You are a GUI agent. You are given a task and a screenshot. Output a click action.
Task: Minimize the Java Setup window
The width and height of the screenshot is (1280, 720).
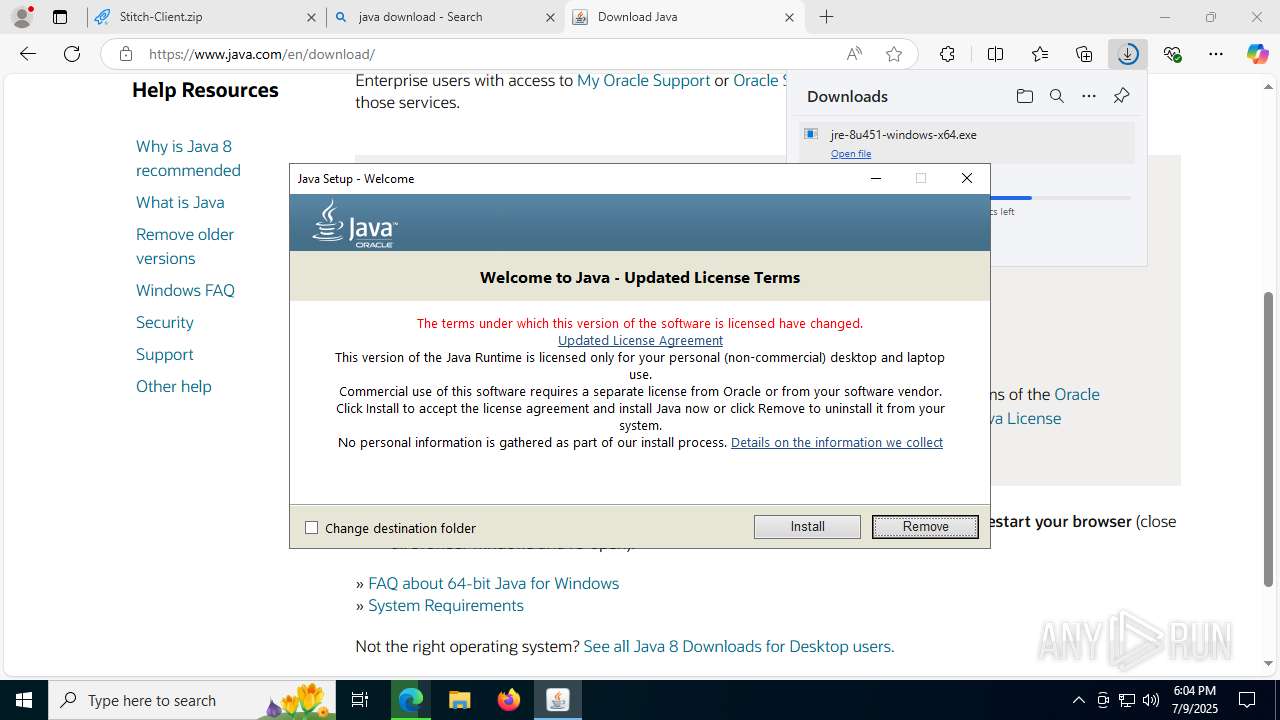tap(876, 178)
